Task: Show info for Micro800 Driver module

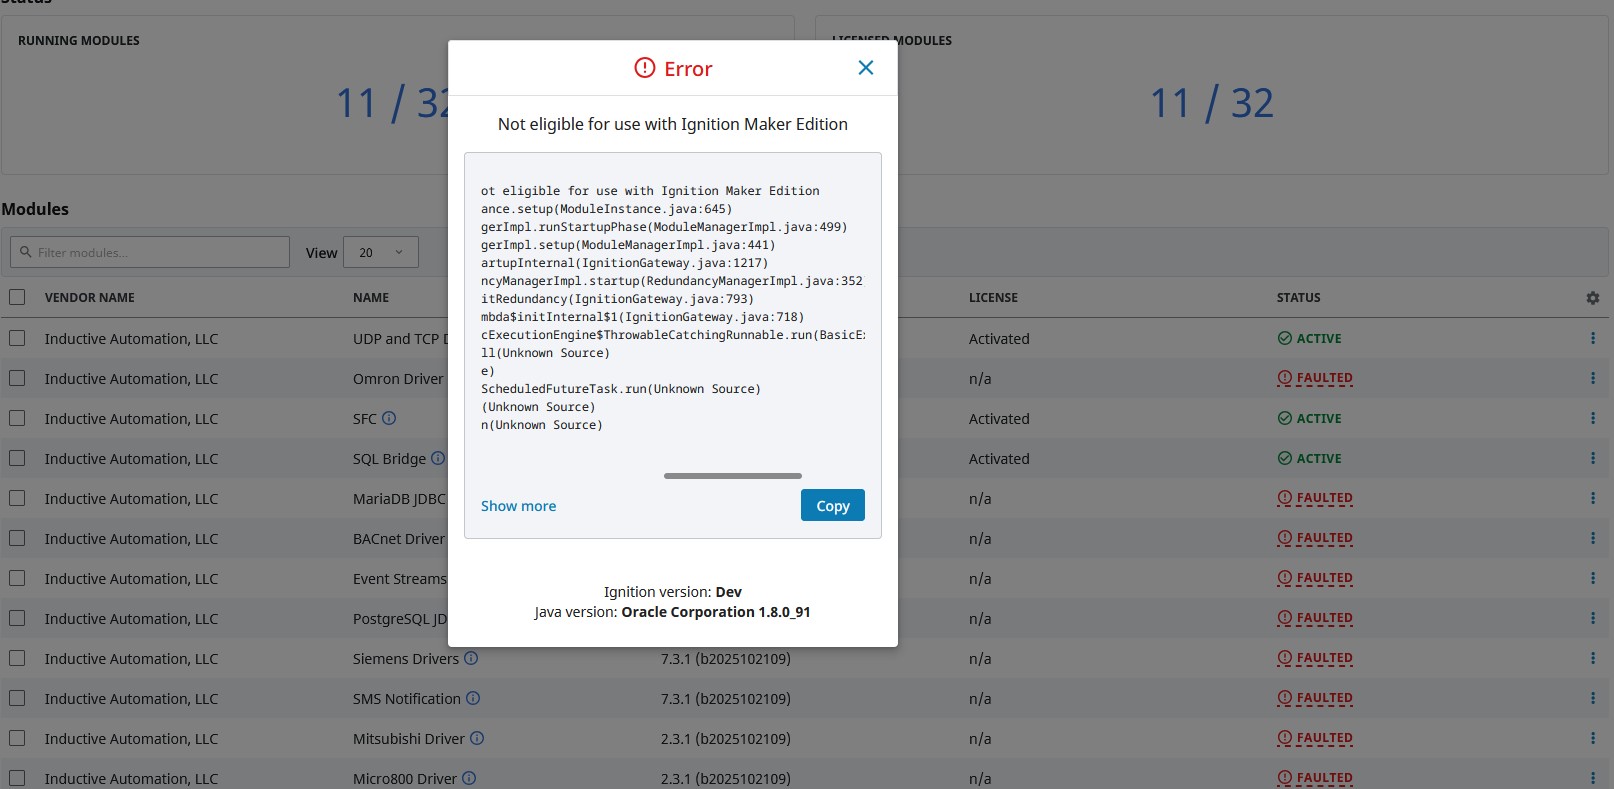Action: [x=469, y=778]
